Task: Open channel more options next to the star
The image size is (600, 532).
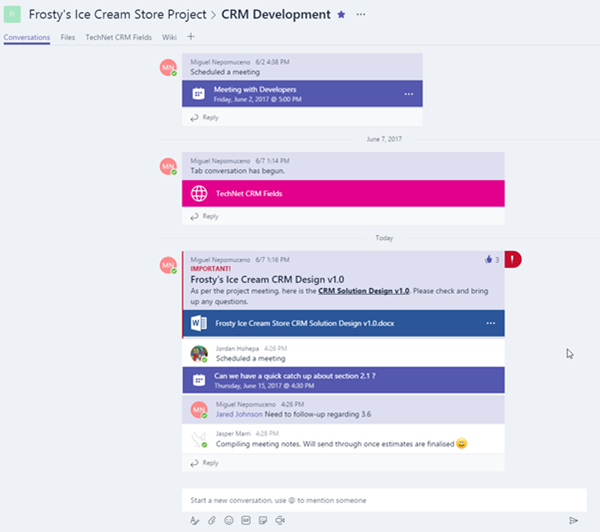Action: [361, 15]
